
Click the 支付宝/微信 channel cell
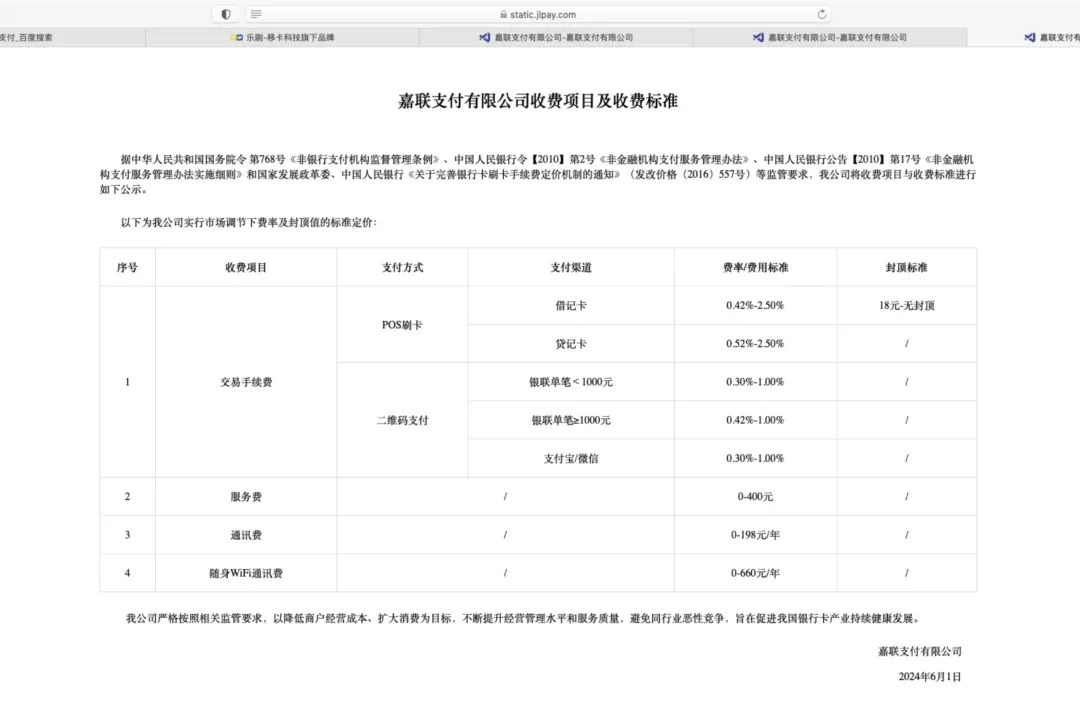[570, 458]
